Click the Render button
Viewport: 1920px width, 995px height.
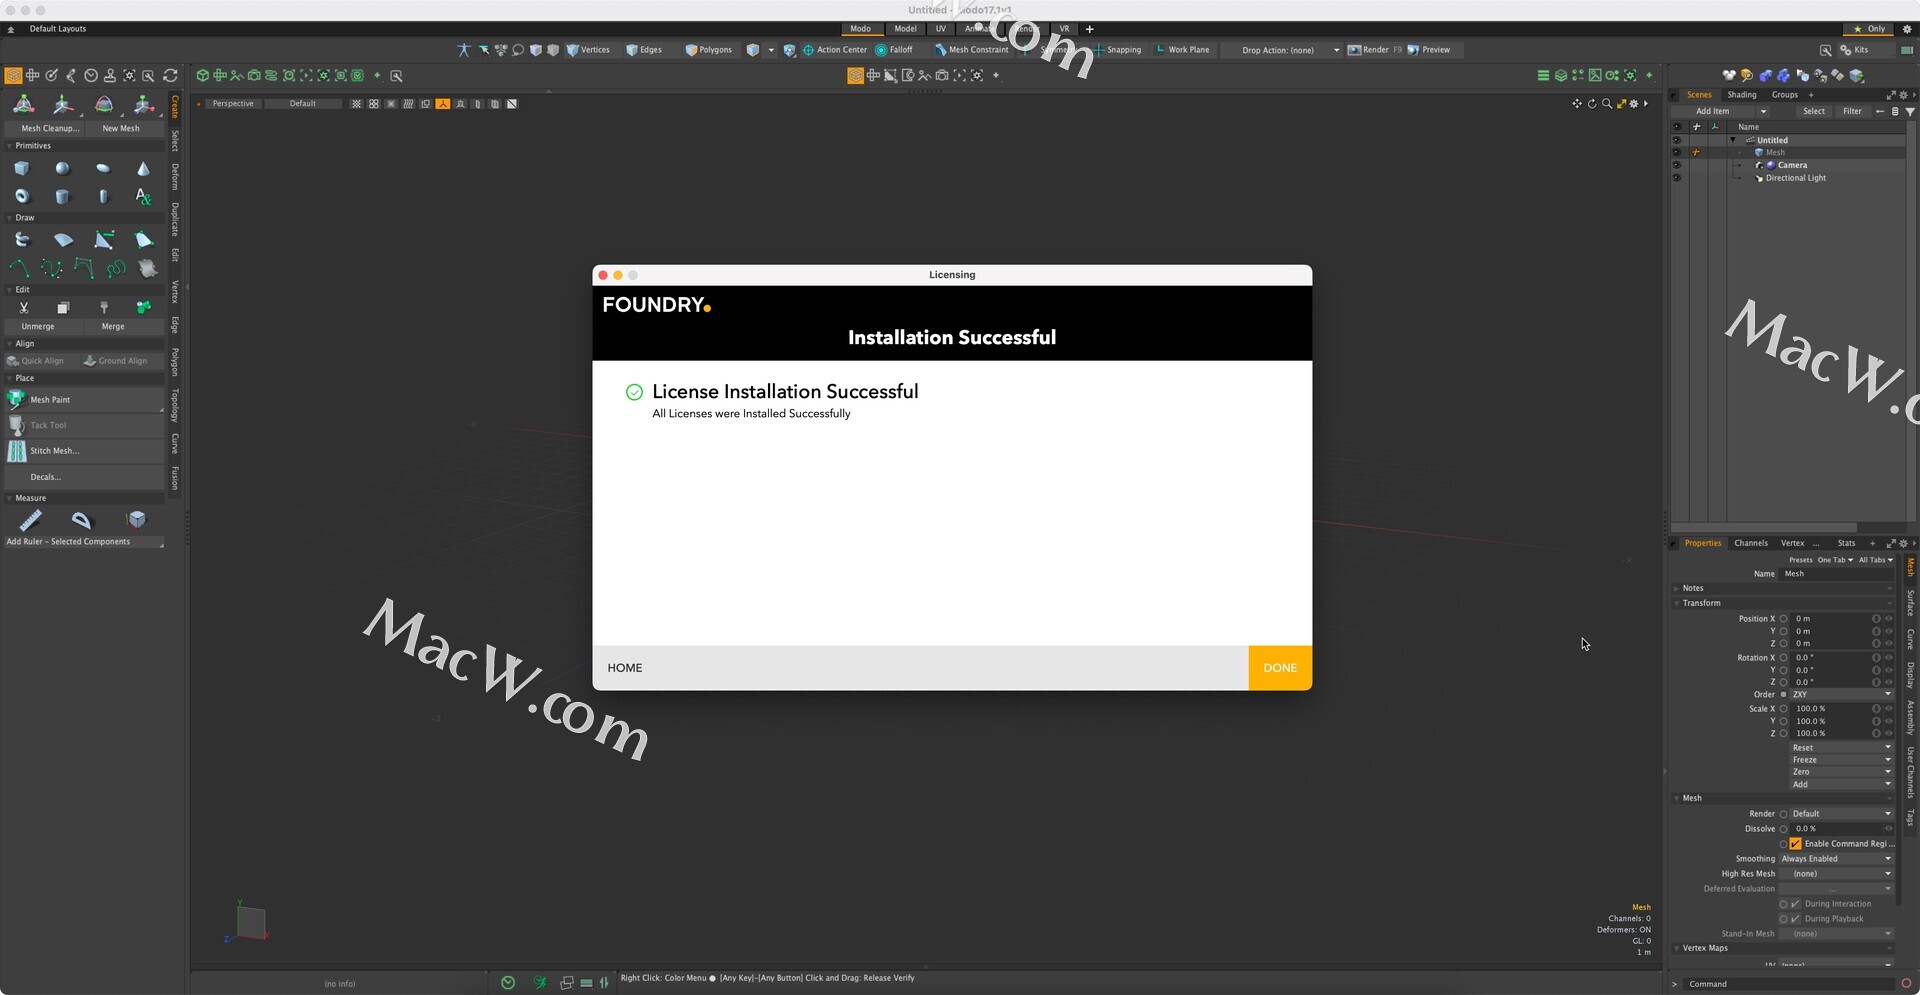[1368, 50]
